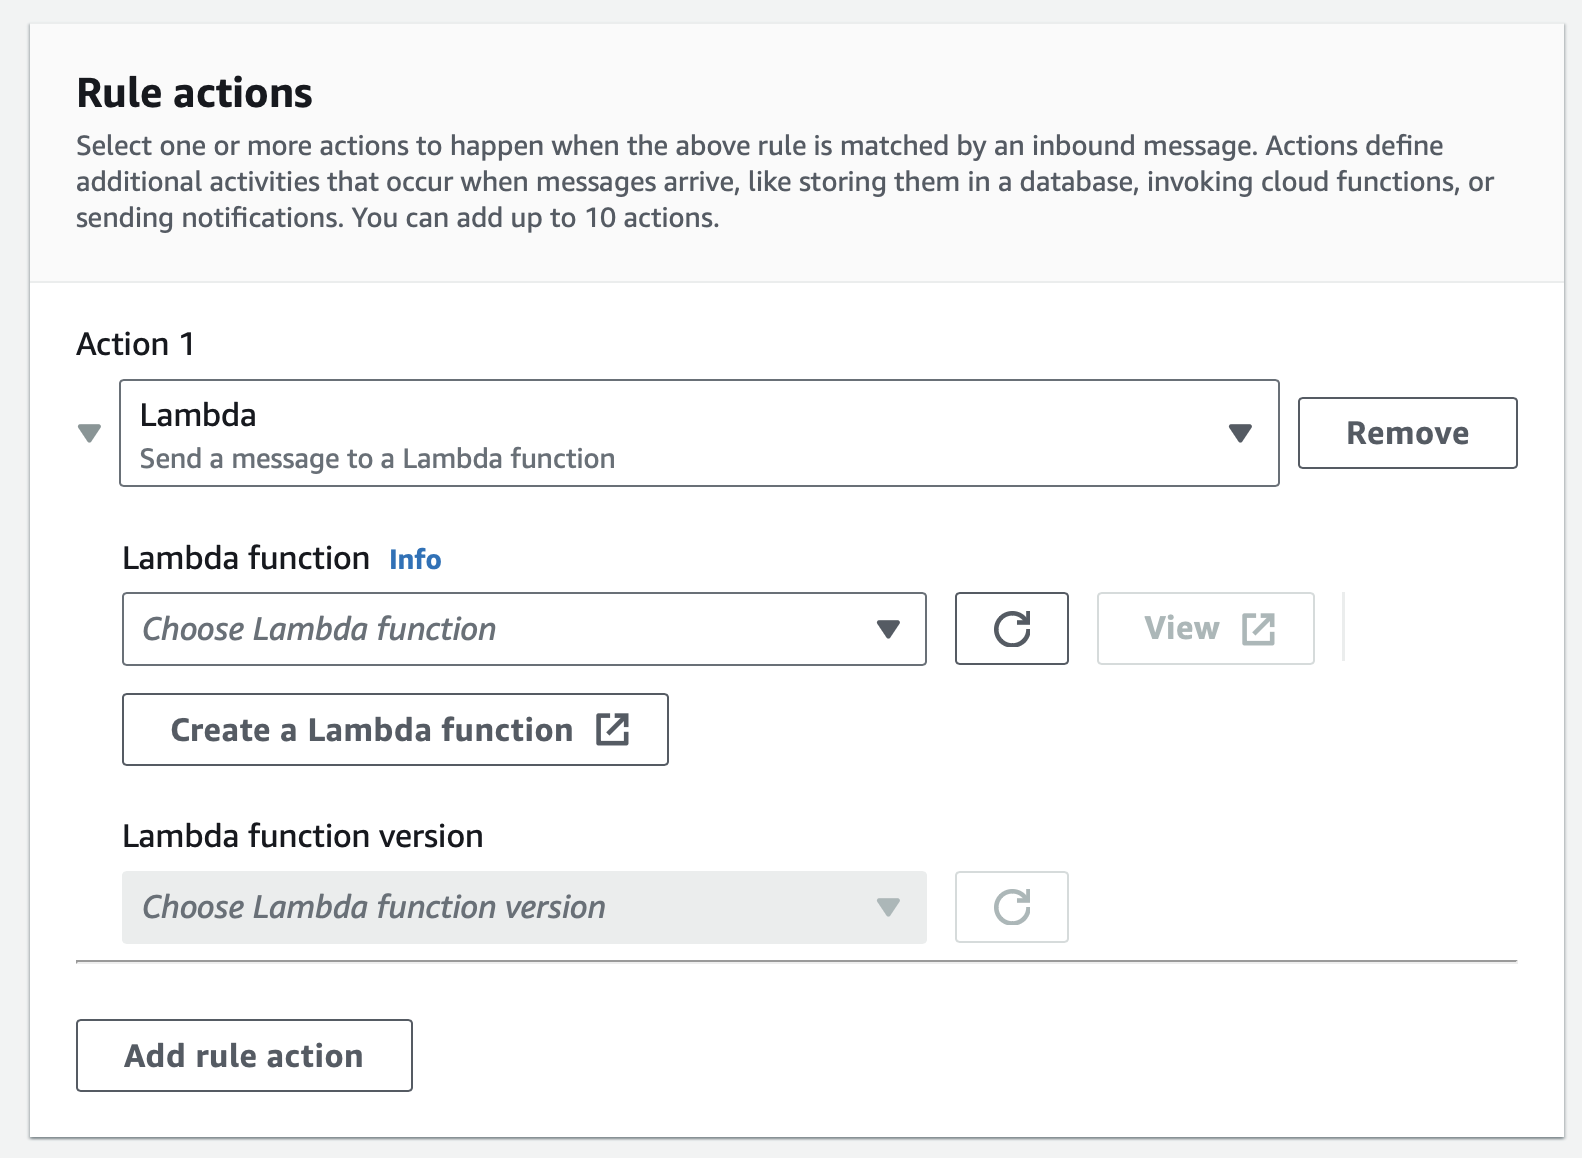Open the Lambda action type dropdown
Image resolution: width=1582 pixels, height=1158 pixels.
tap(699, 433)
